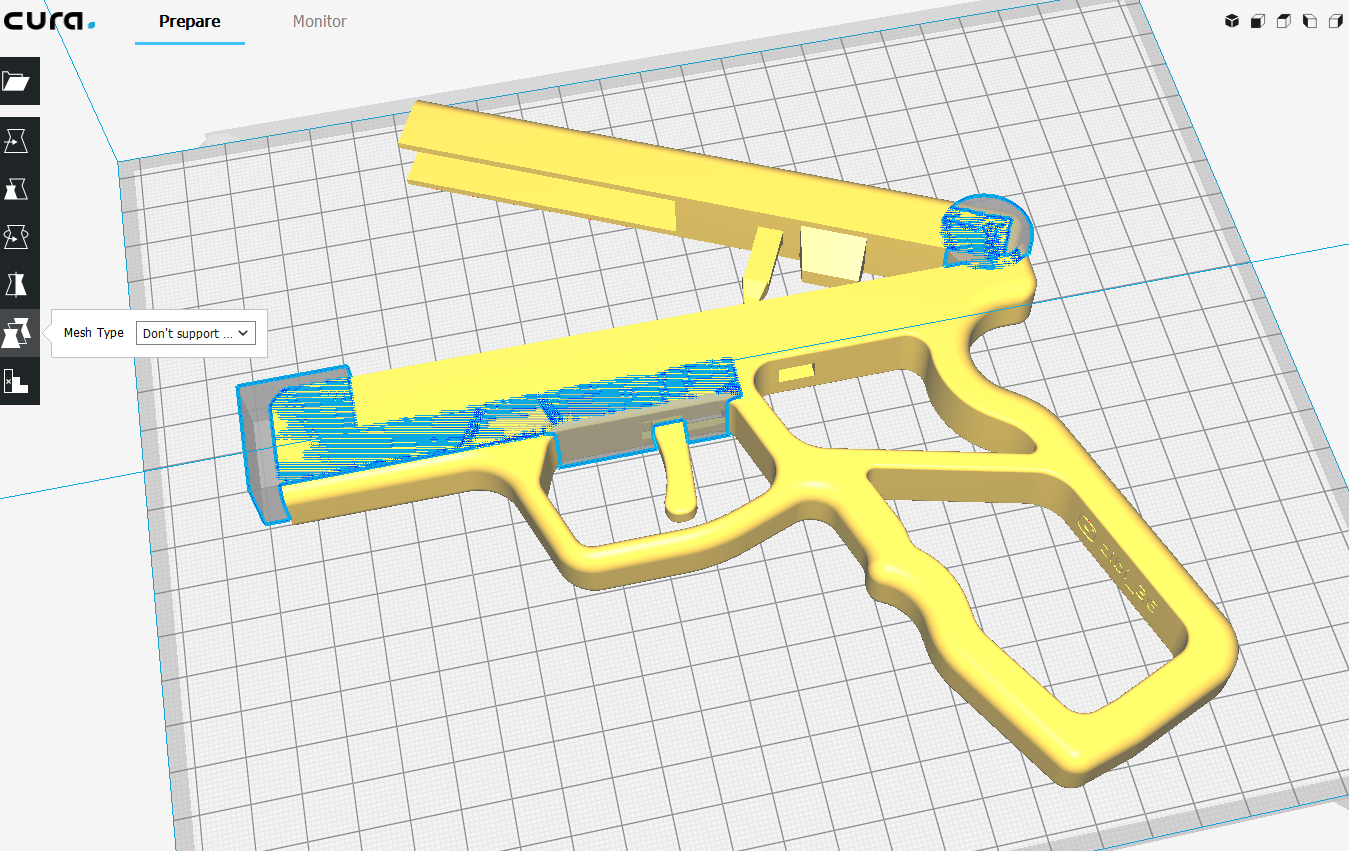Open a model file
The height and width of the screenshot is (851, 1349).
(19, 81)
